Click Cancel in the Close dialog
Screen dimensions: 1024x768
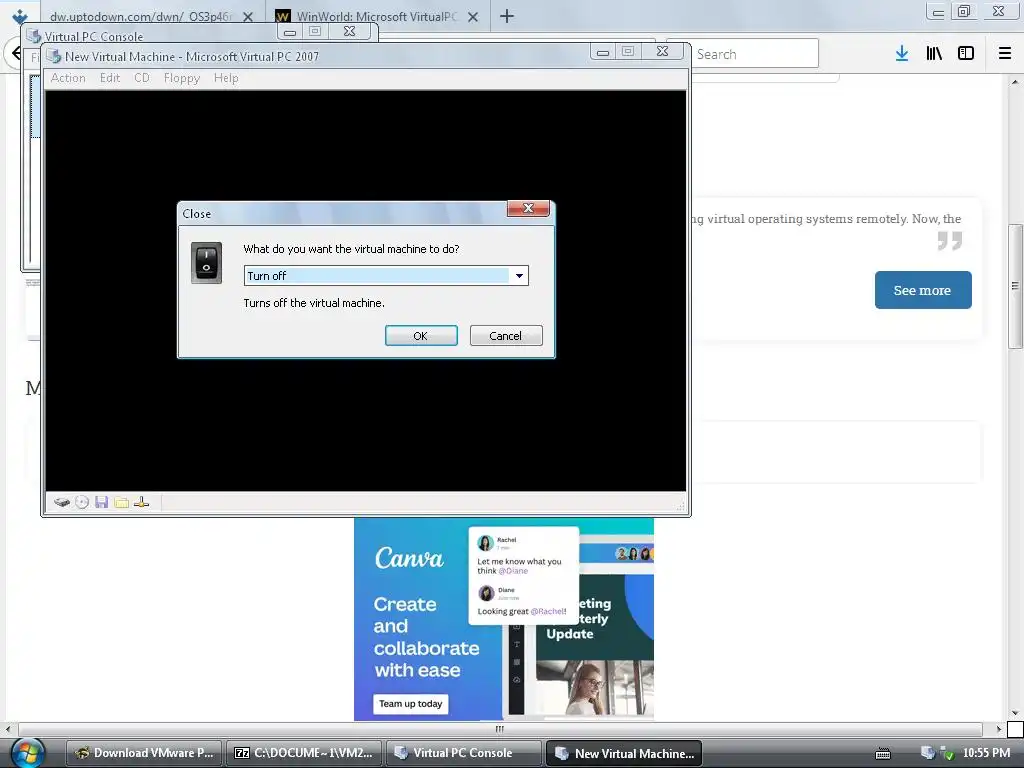[506, 336]
